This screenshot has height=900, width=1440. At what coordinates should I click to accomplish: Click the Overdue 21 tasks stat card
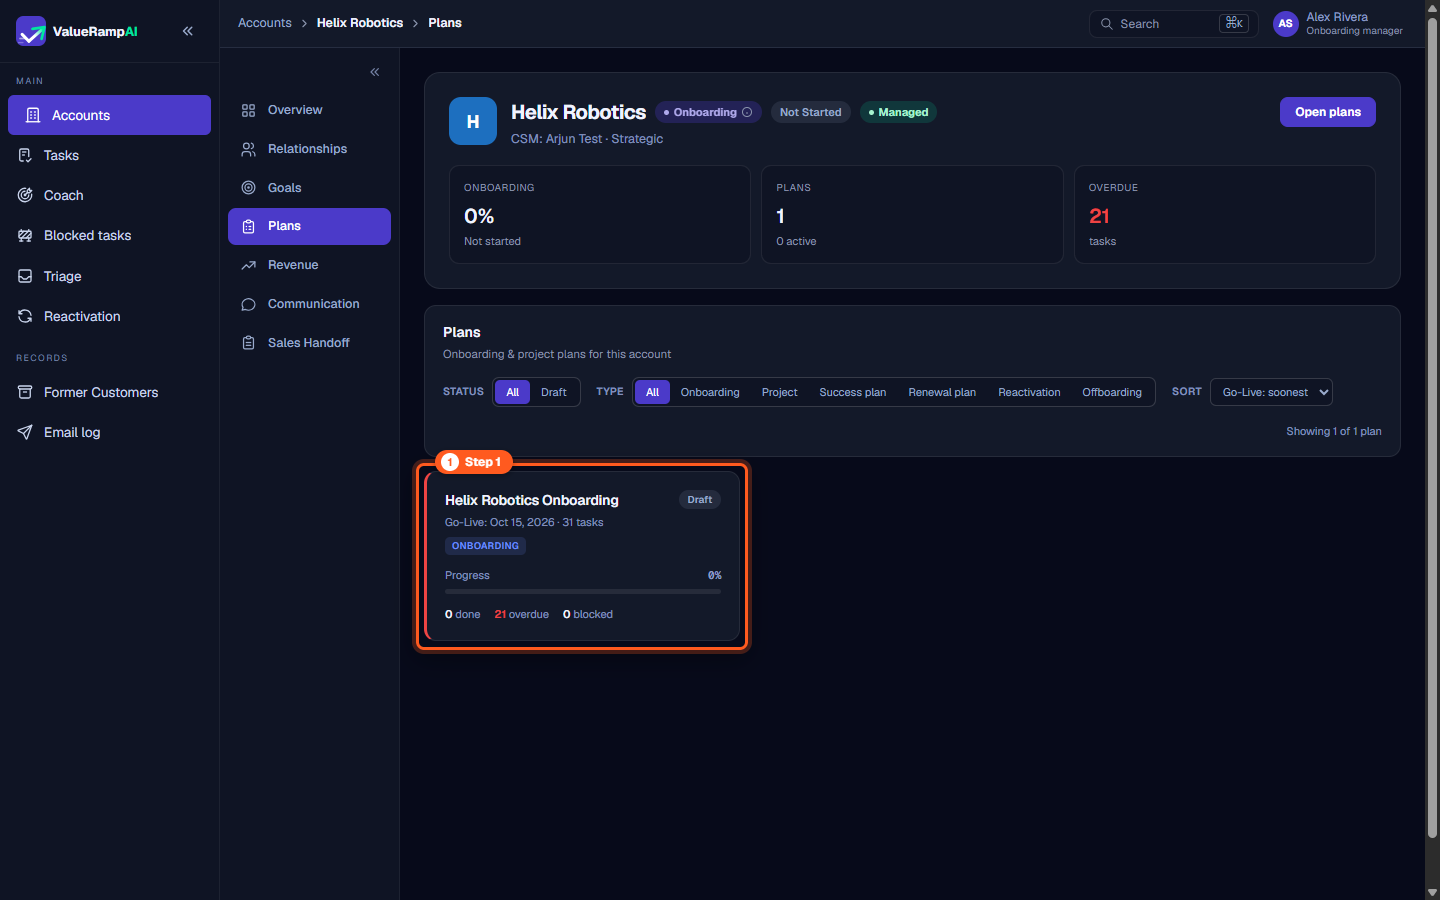point(1225,214)
